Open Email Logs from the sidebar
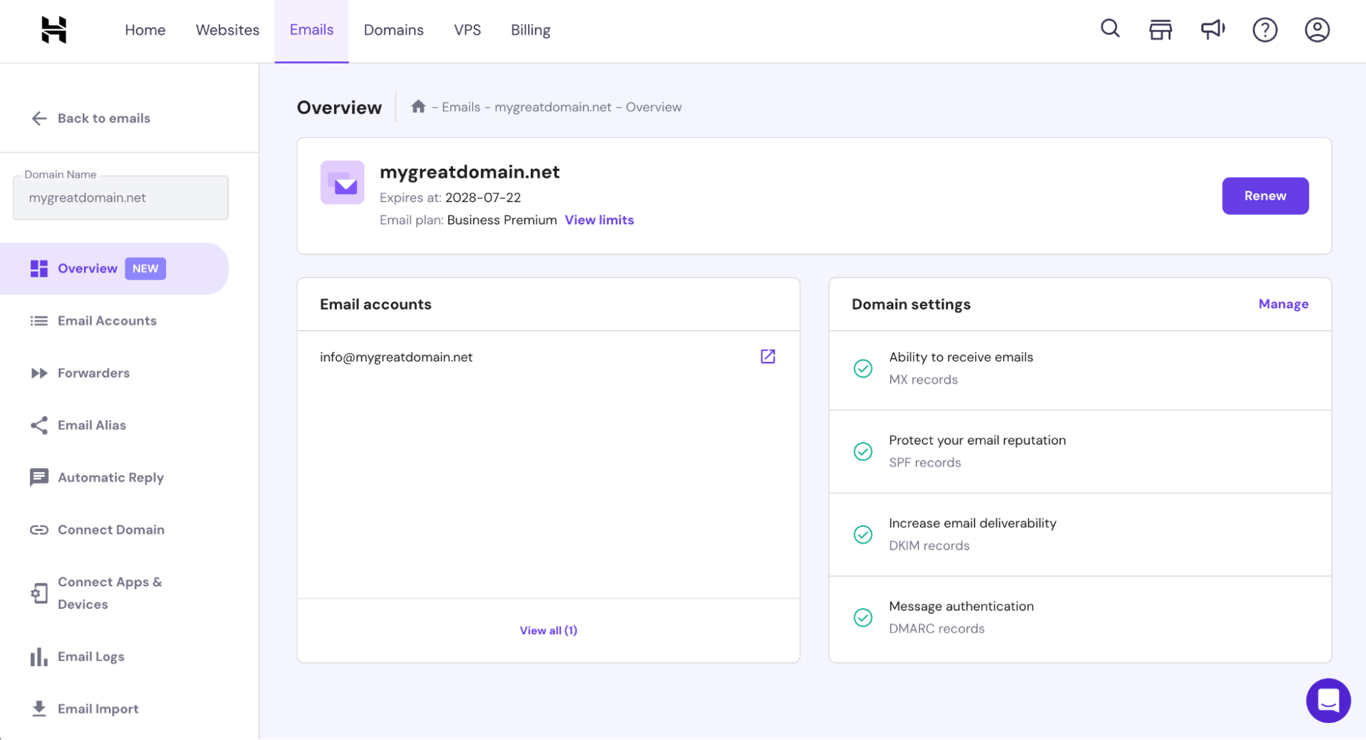The image size is (1366, 740). (91, 656)
